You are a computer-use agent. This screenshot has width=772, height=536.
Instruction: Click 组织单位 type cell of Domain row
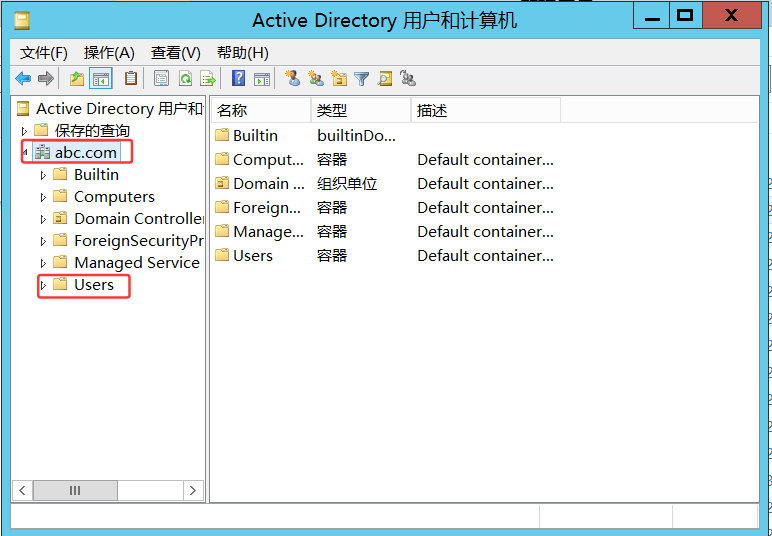[347, 184]
